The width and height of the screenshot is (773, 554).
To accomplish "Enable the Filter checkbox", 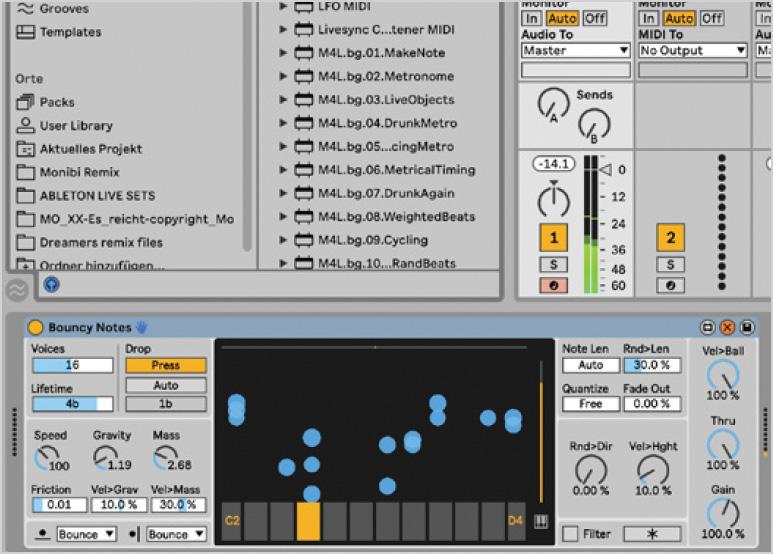I will click(570, 534).
